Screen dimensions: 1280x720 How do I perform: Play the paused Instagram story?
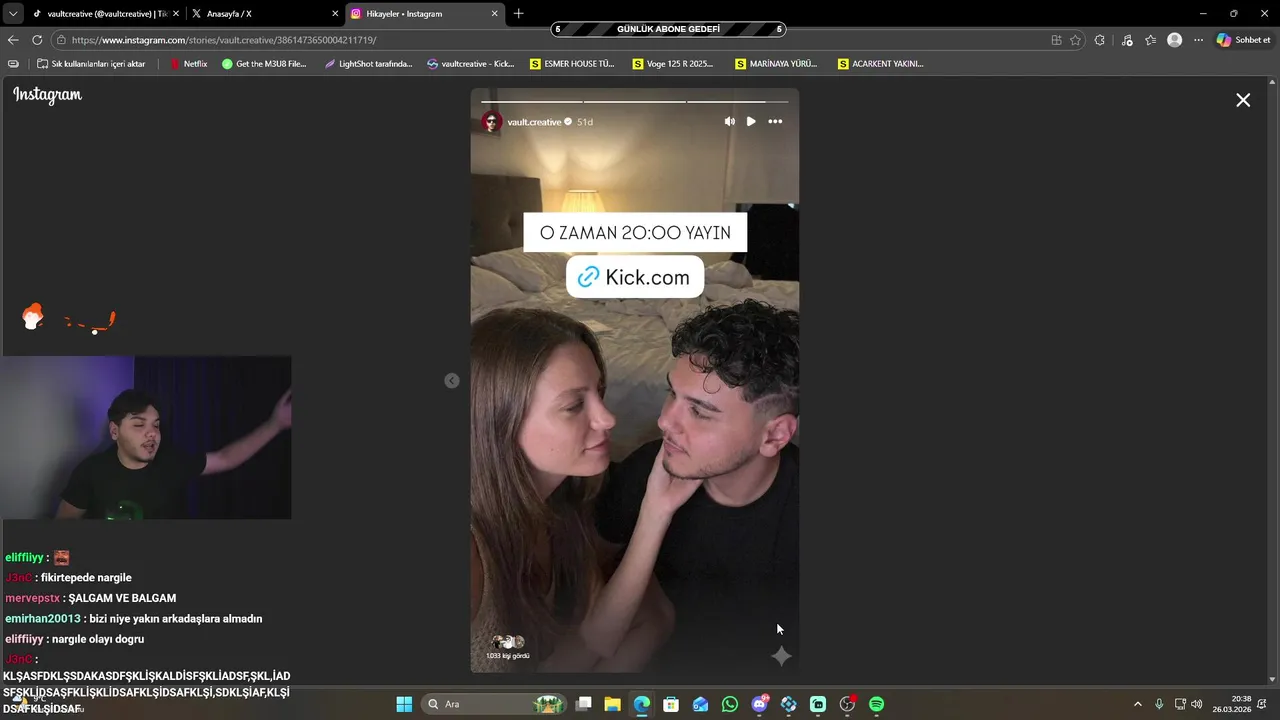click(x=751, y=121)
